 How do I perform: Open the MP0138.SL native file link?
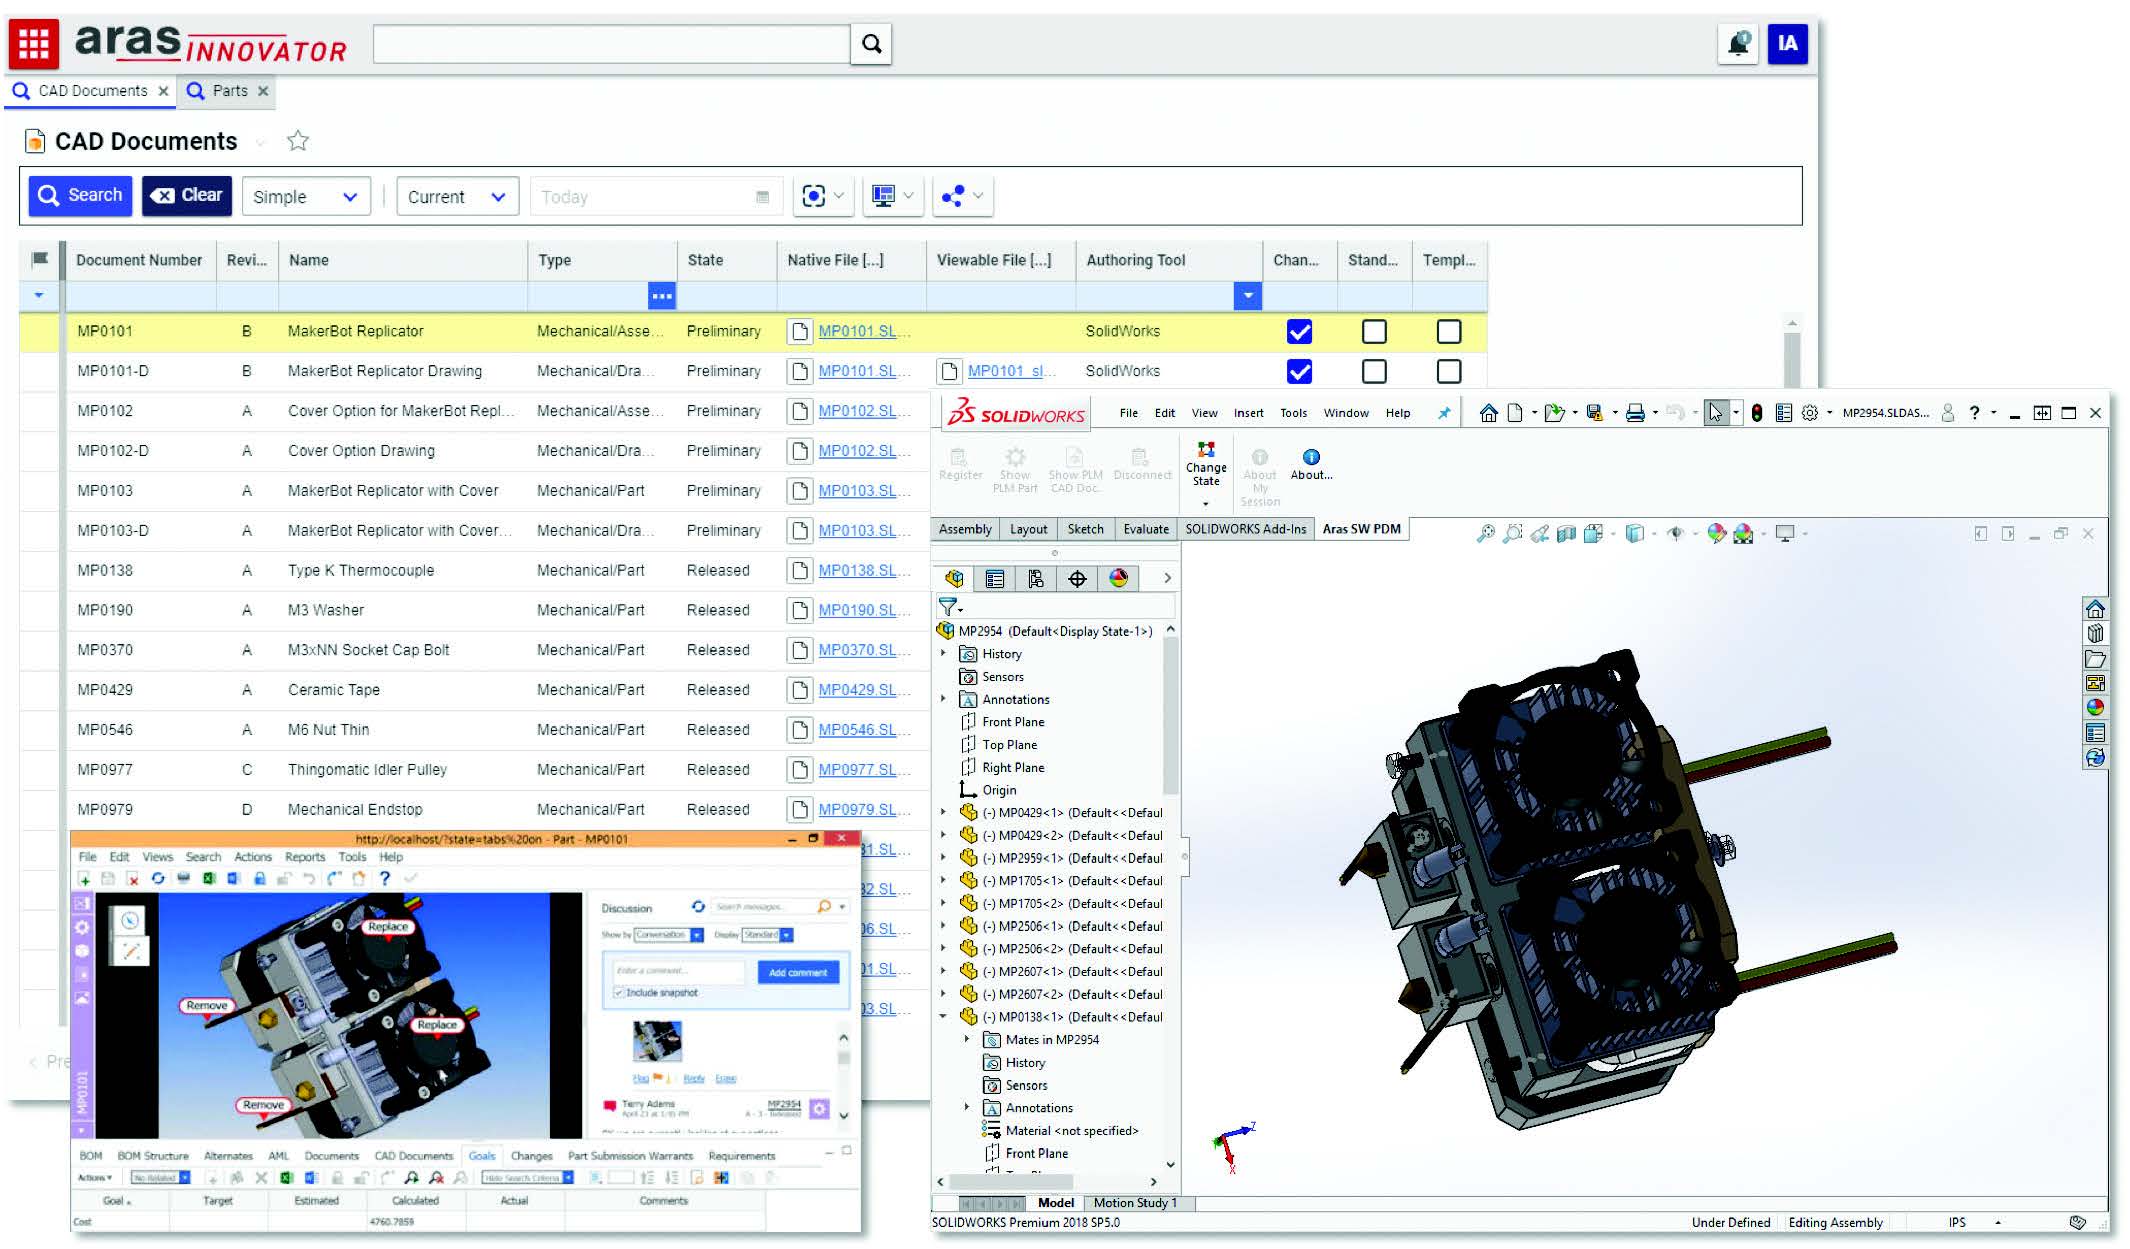coord(857,571)
